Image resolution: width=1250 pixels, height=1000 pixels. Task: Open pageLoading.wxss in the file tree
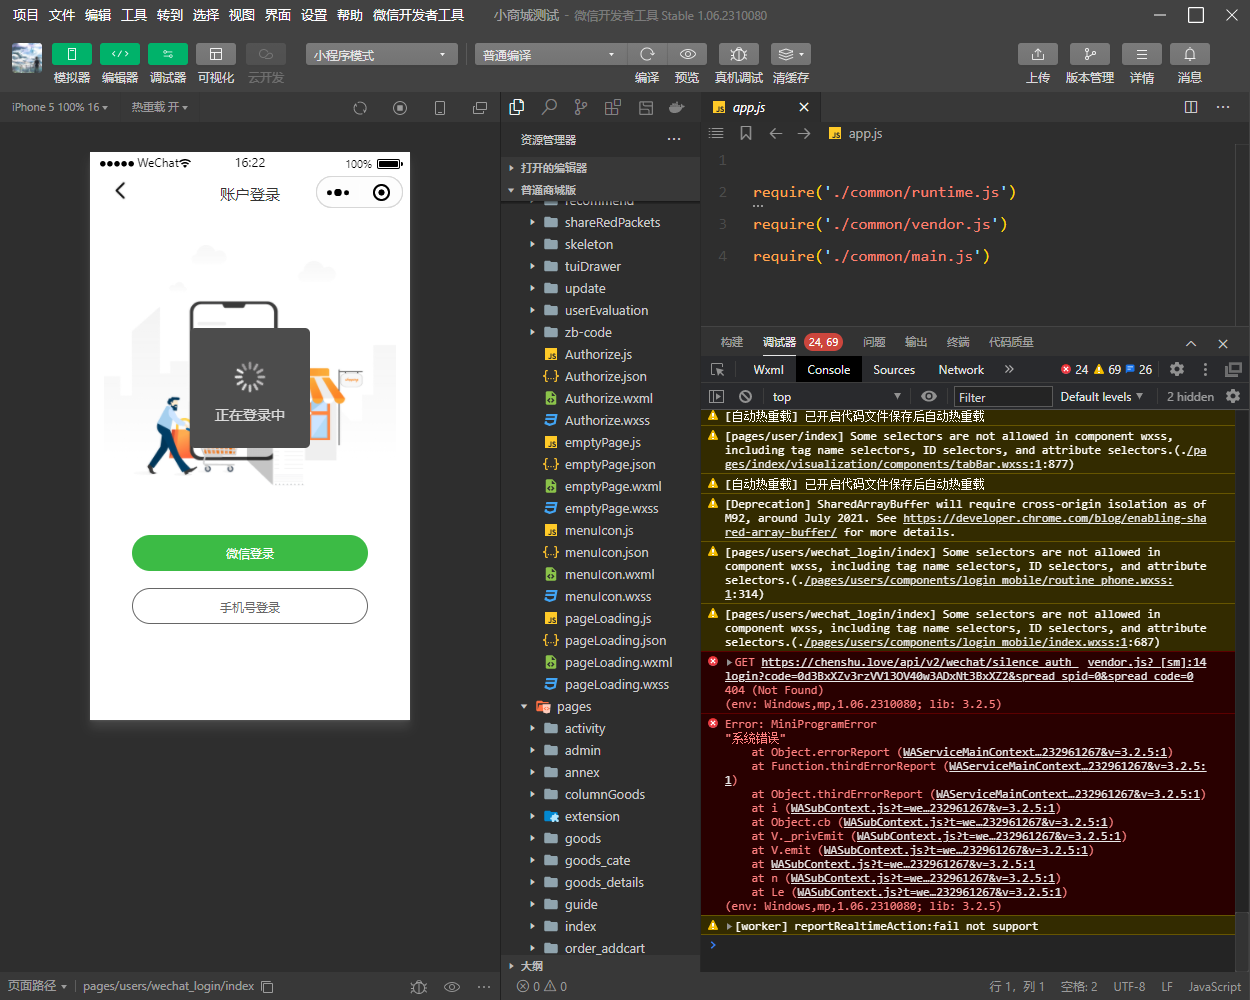coord(617,684)
